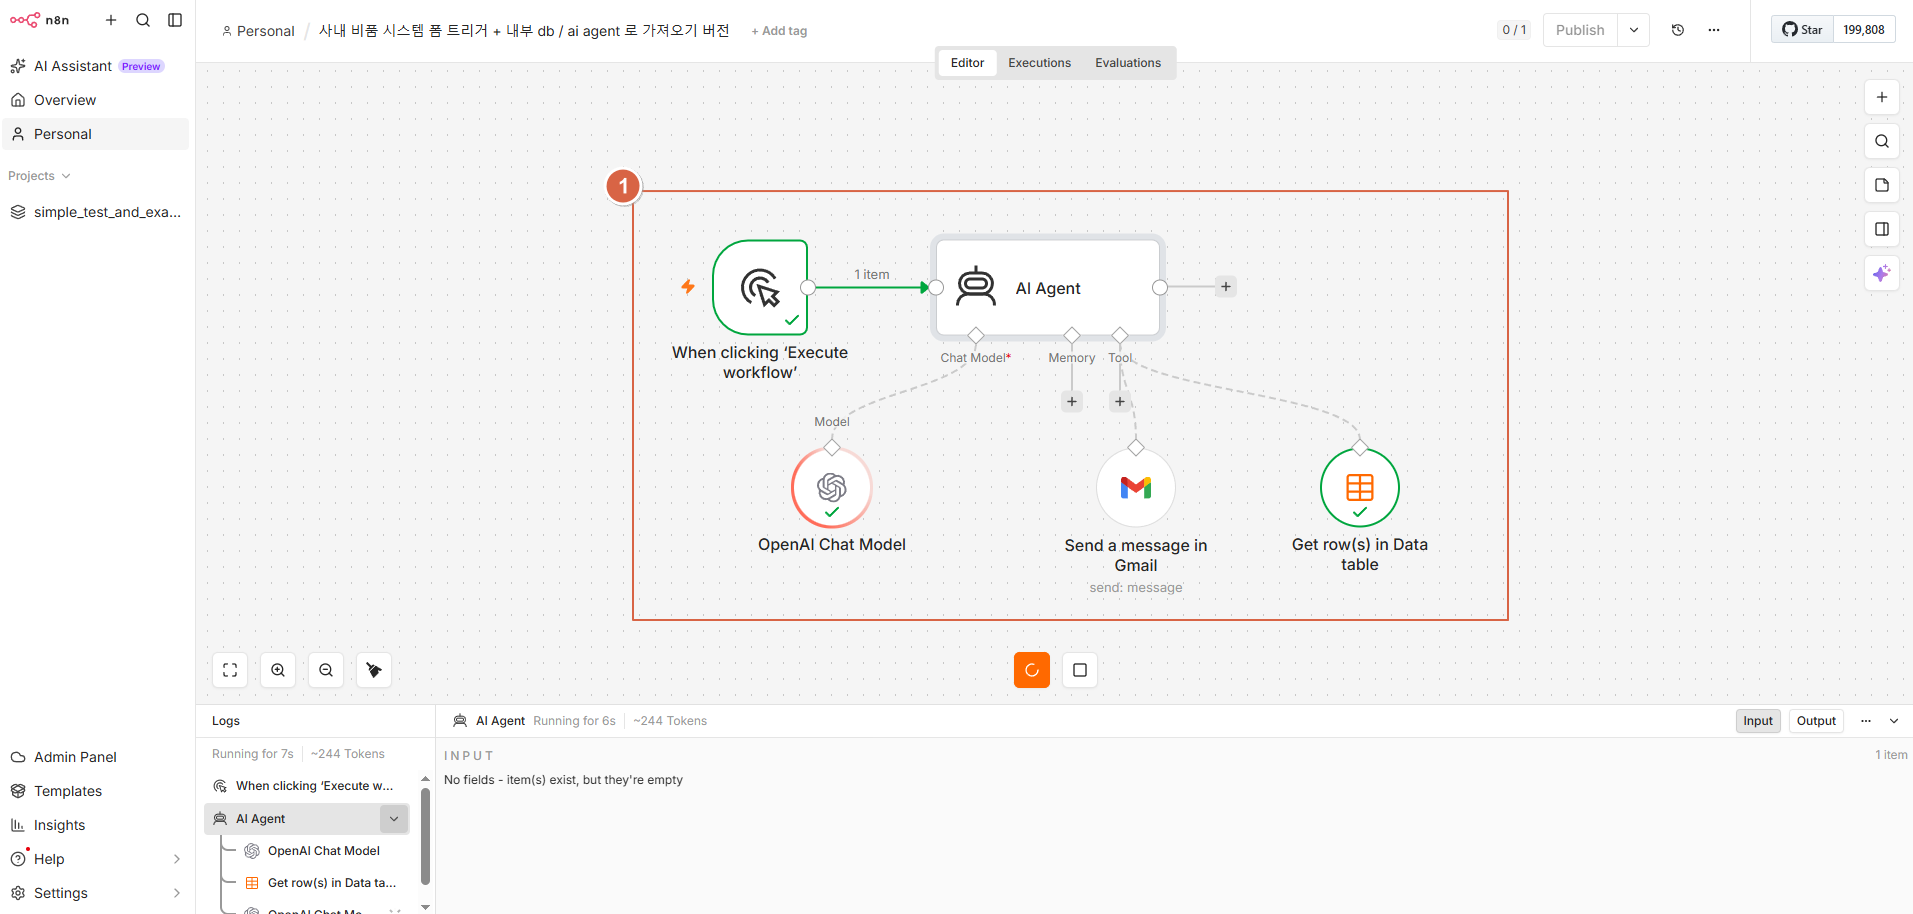Open the Evaluations tab
1913x914 pixels.
tap(1128, 63)
